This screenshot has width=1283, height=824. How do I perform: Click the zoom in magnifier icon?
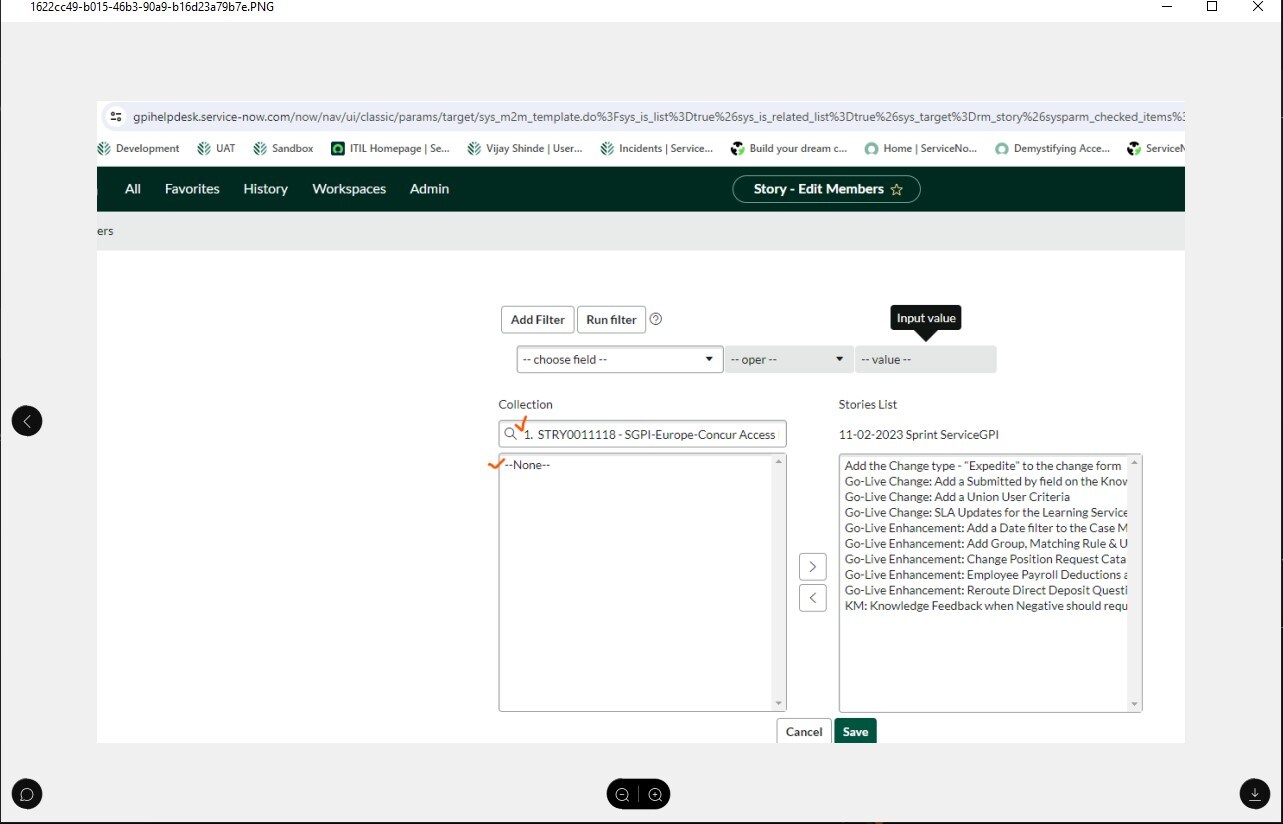coord(655,794)
